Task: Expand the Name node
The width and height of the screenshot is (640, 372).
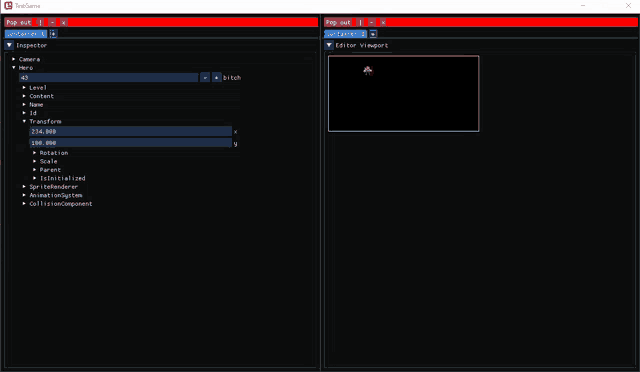Action: tap(24, 105)
